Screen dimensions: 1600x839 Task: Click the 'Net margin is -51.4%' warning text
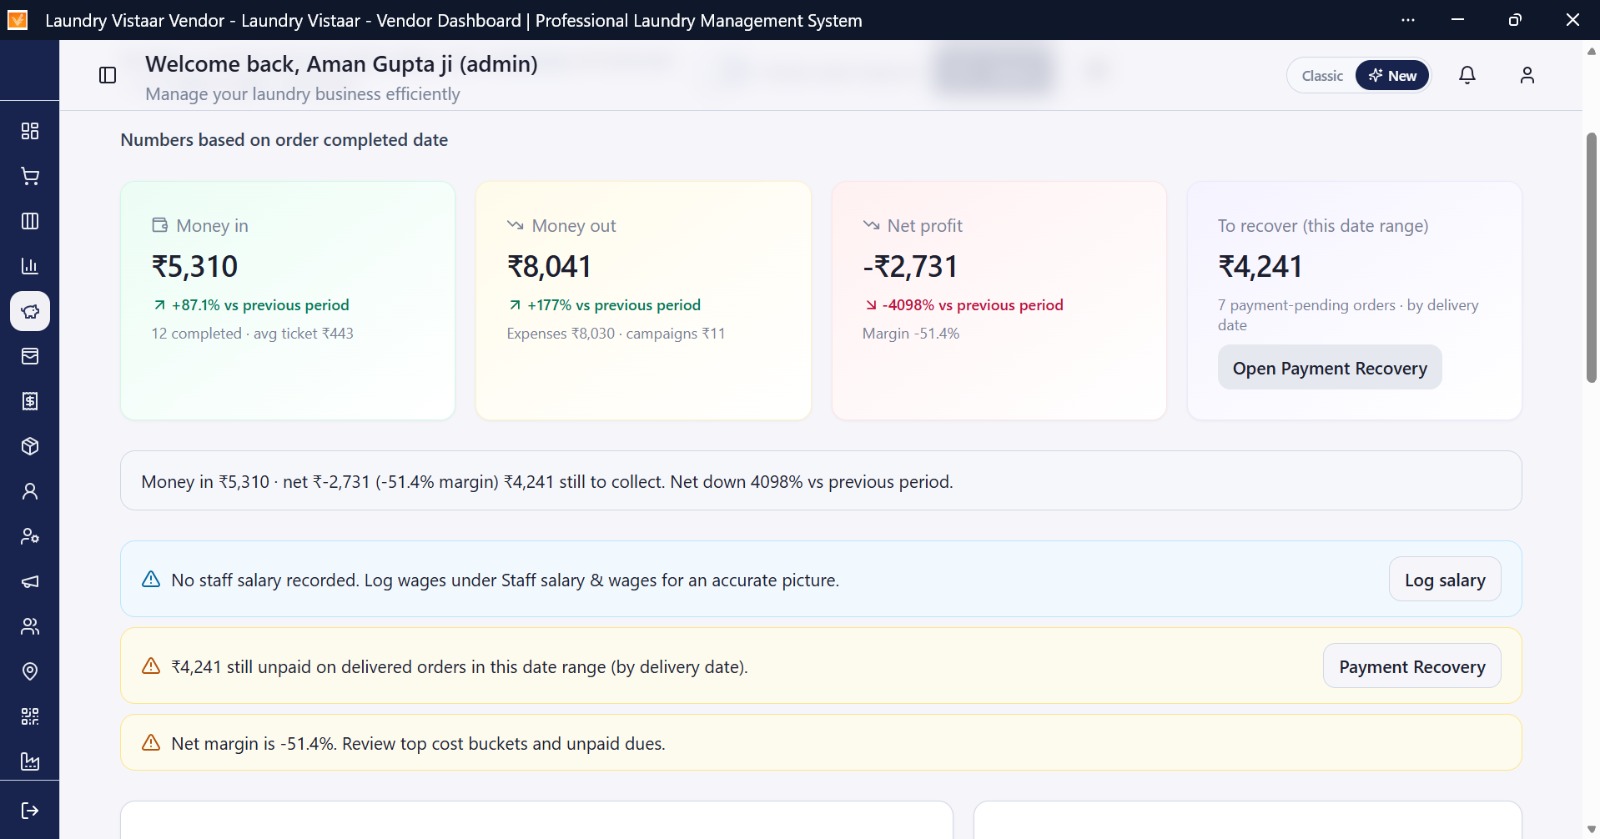(x=418, y=744)
